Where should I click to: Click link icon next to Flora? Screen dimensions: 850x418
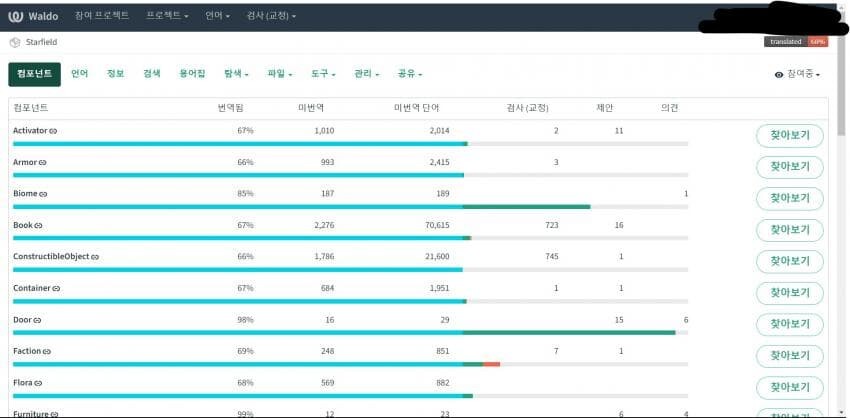(x=38, y=383)
